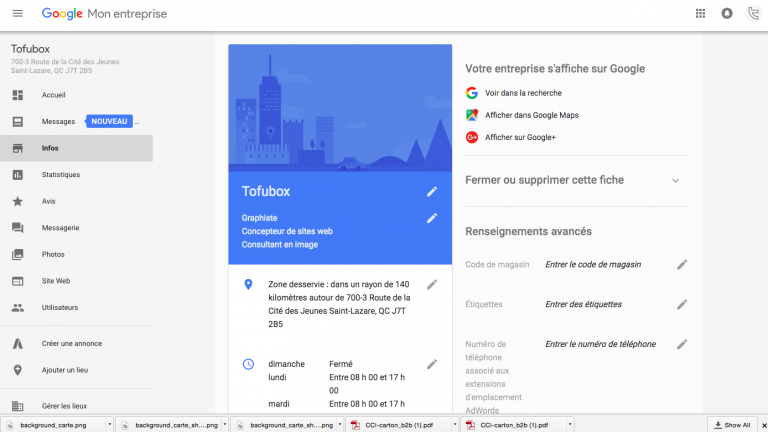
Task: Open the hamburger main menu
Action: coord(18,14)
